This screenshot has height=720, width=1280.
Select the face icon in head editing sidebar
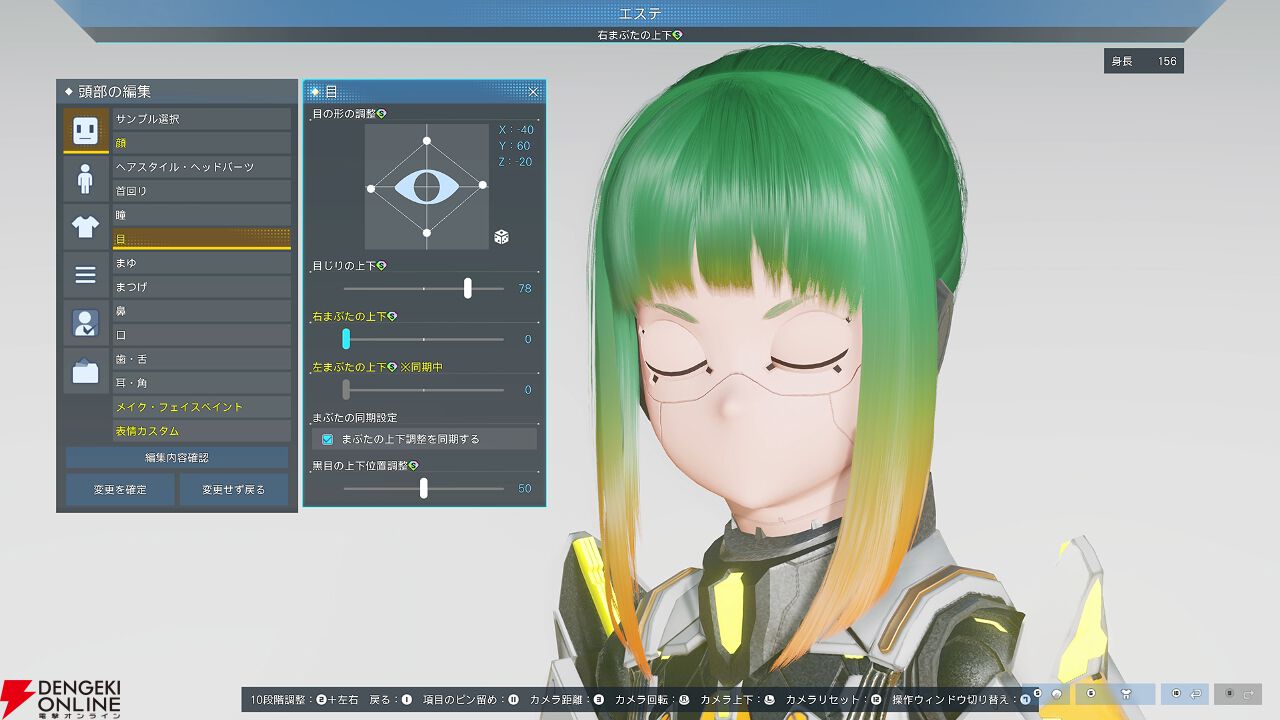point(86,130)
